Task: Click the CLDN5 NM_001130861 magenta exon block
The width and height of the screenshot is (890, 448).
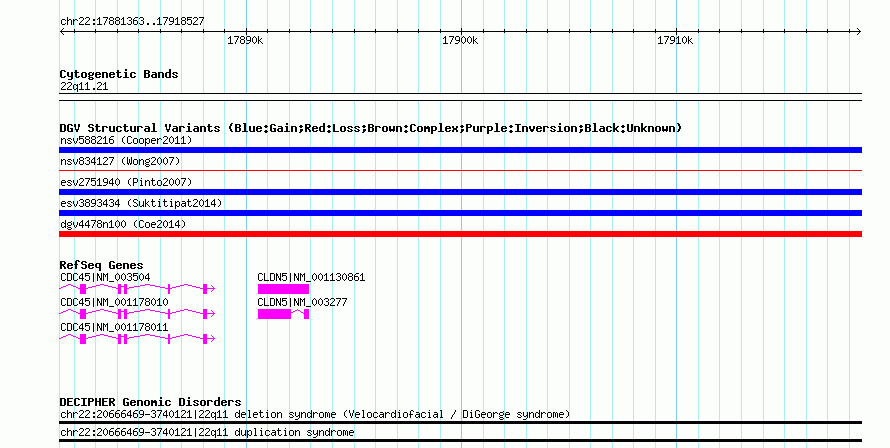Action: click(283, 289)
